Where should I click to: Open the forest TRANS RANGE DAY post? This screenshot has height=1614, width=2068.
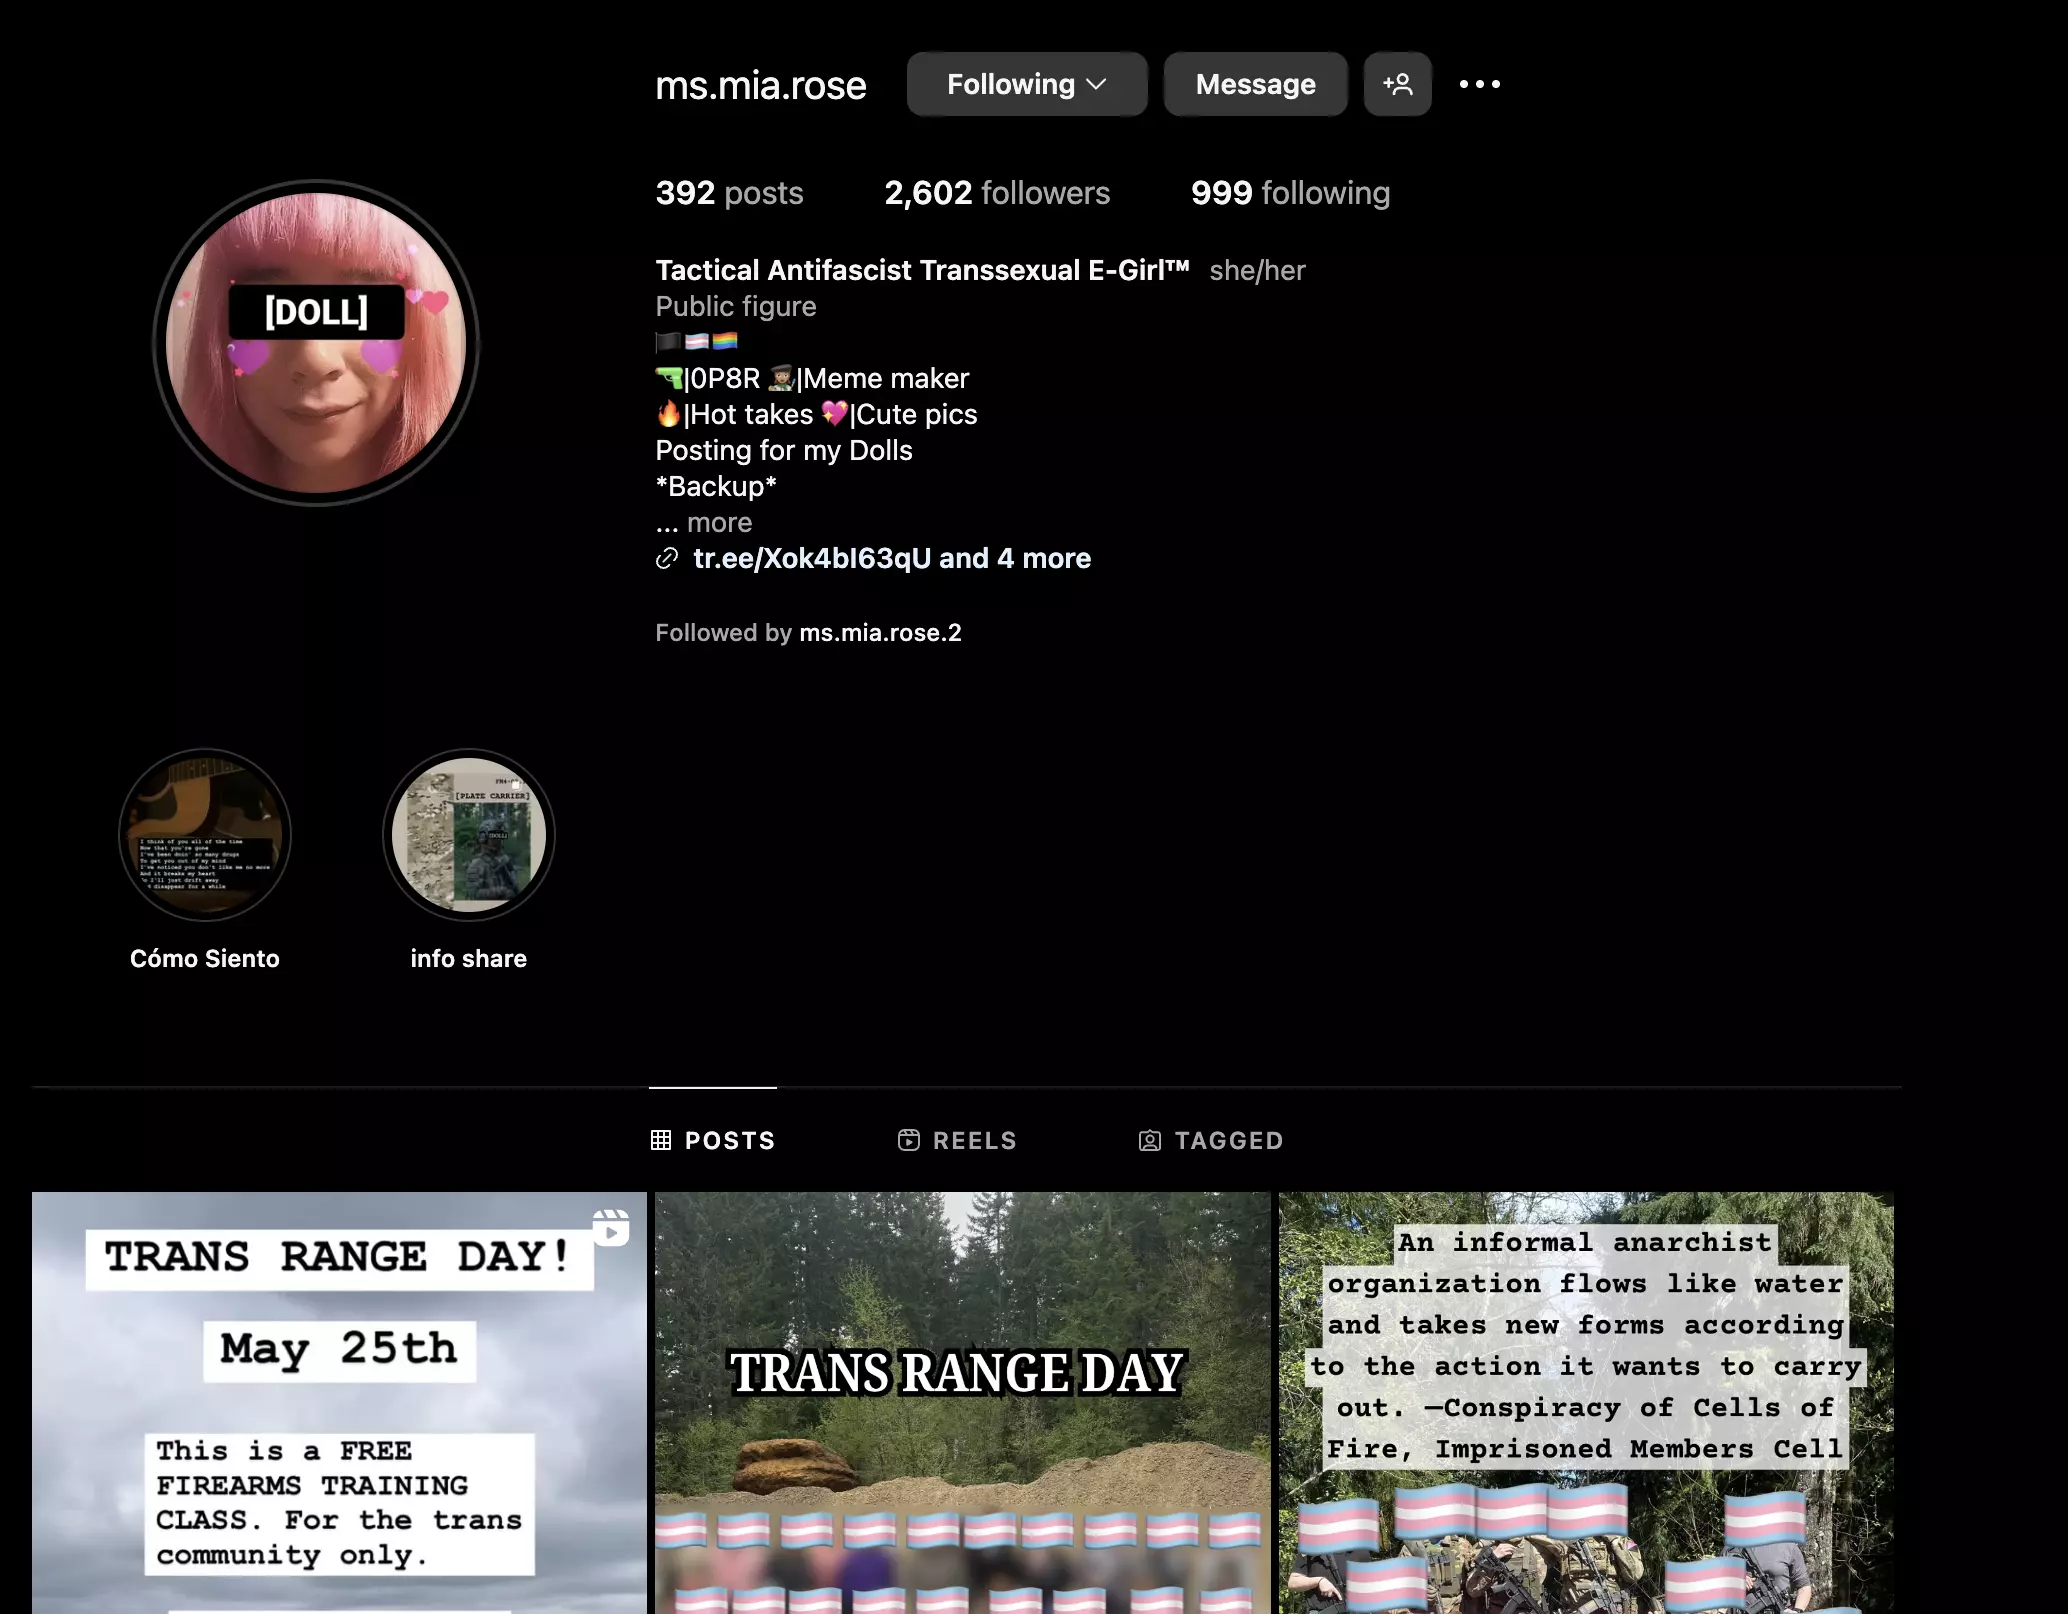click(x=962, y=1402)
